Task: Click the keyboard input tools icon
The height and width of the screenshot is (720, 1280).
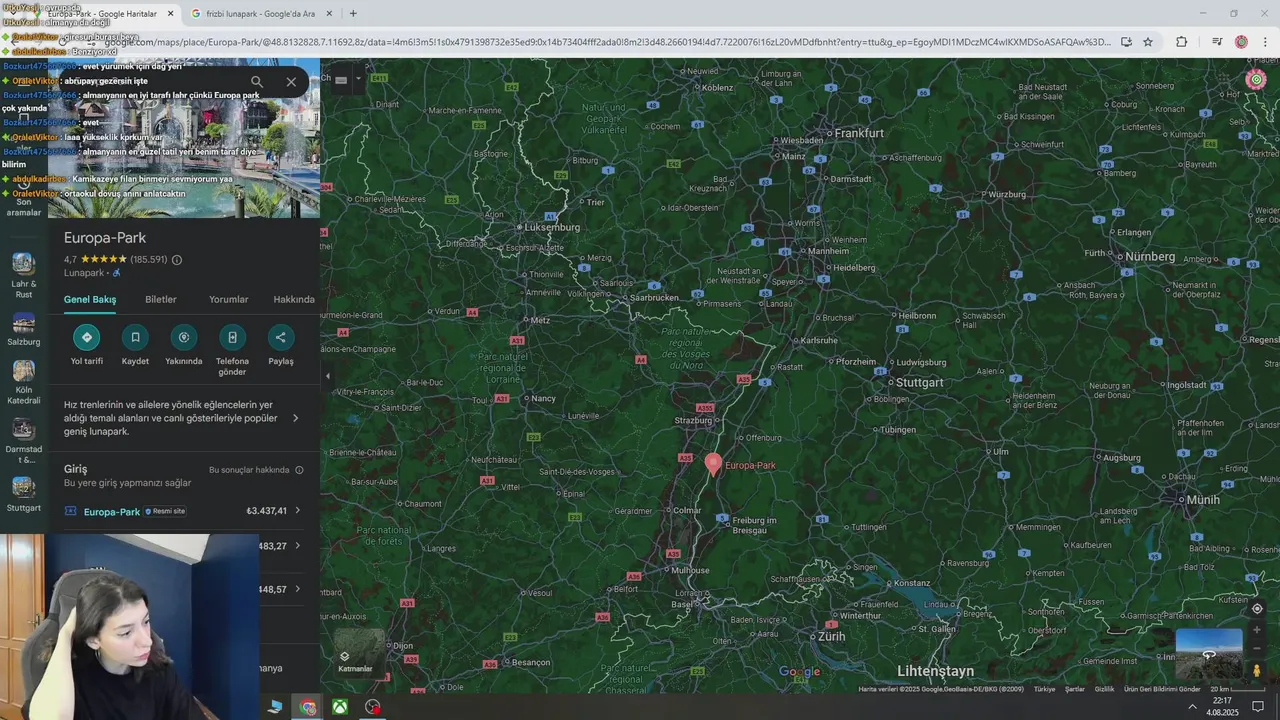Action: click(341, 80)
